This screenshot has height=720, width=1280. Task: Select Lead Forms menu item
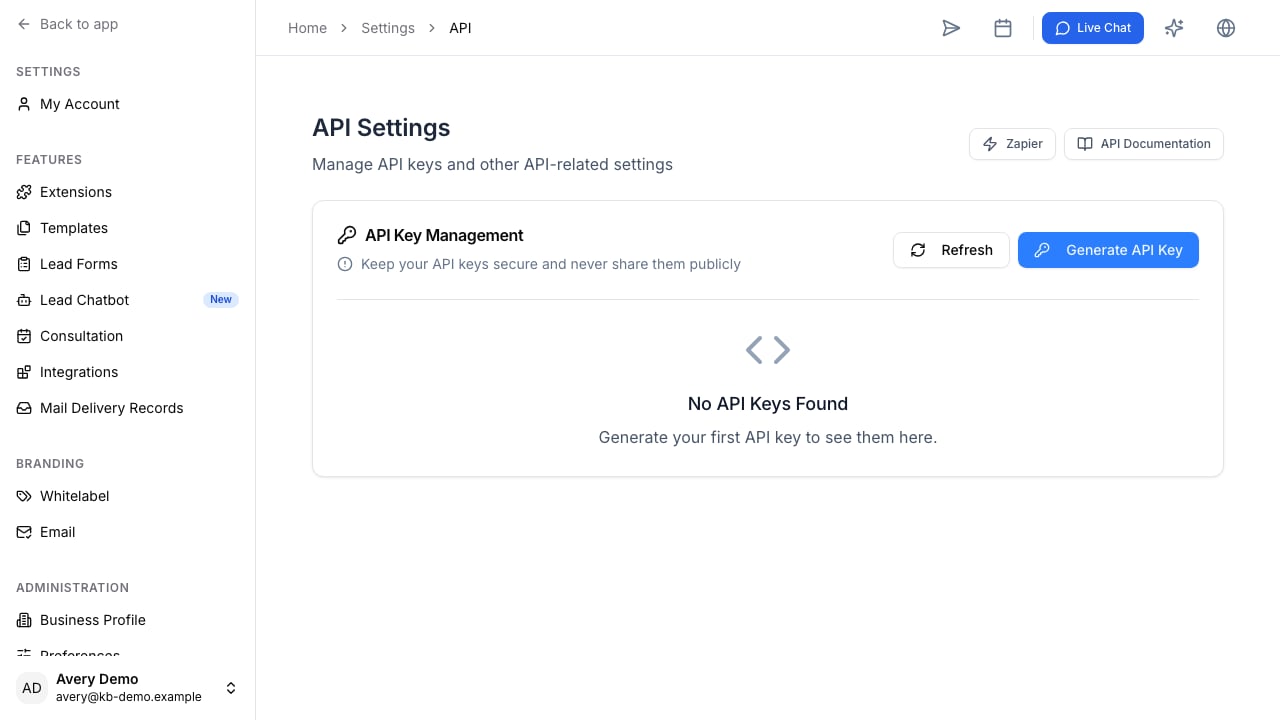click(128, 264)
